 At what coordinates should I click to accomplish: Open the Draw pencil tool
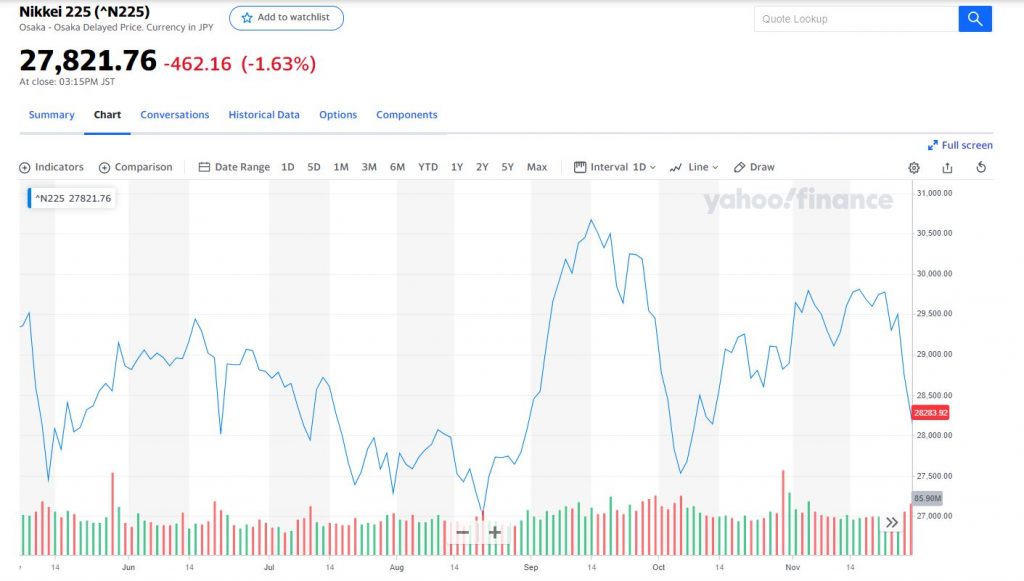coord(754,167)
